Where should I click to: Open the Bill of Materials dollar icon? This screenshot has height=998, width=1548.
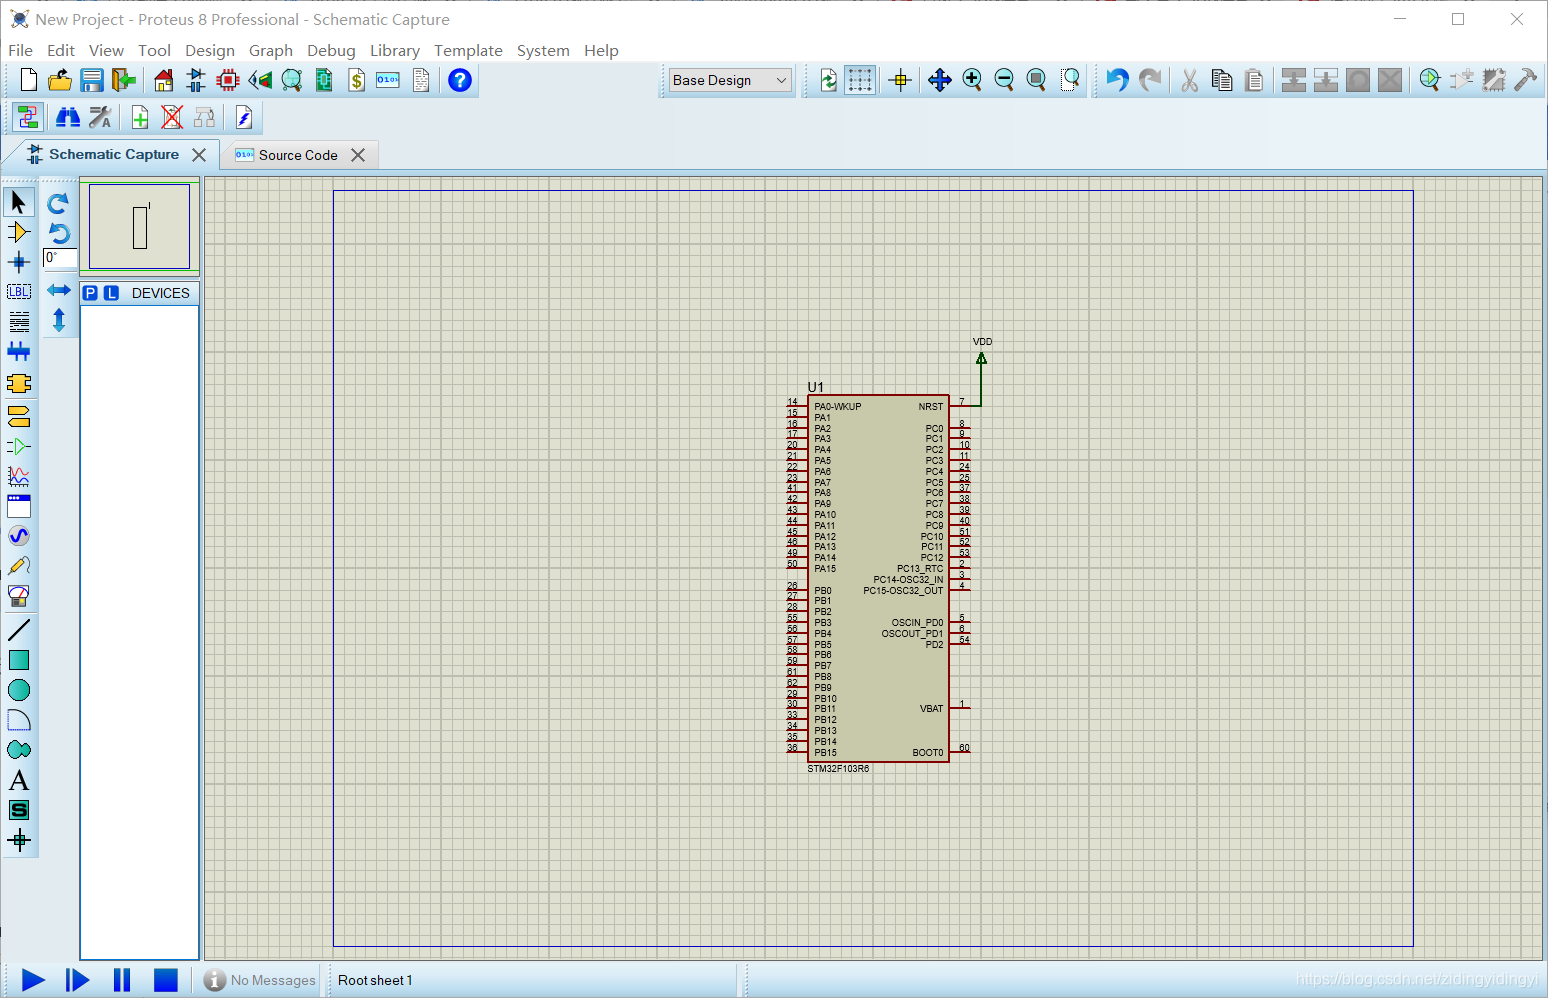pyautogui.click(x=356, y=80)
